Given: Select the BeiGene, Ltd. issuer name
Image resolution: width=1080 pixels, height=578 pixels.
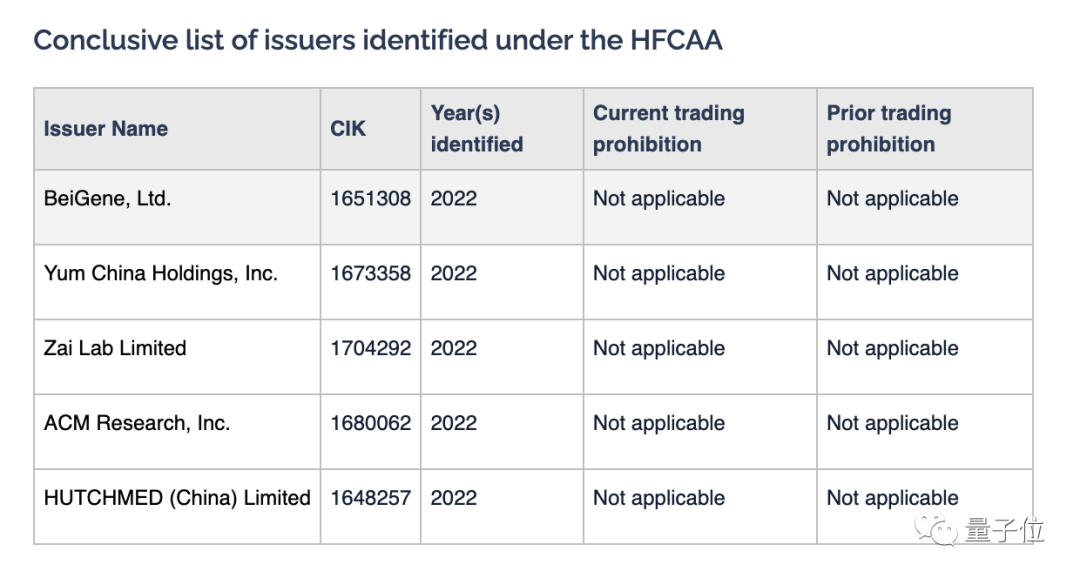Looking at the screenshot, I should pyautogui.click(x=107, y=199).
